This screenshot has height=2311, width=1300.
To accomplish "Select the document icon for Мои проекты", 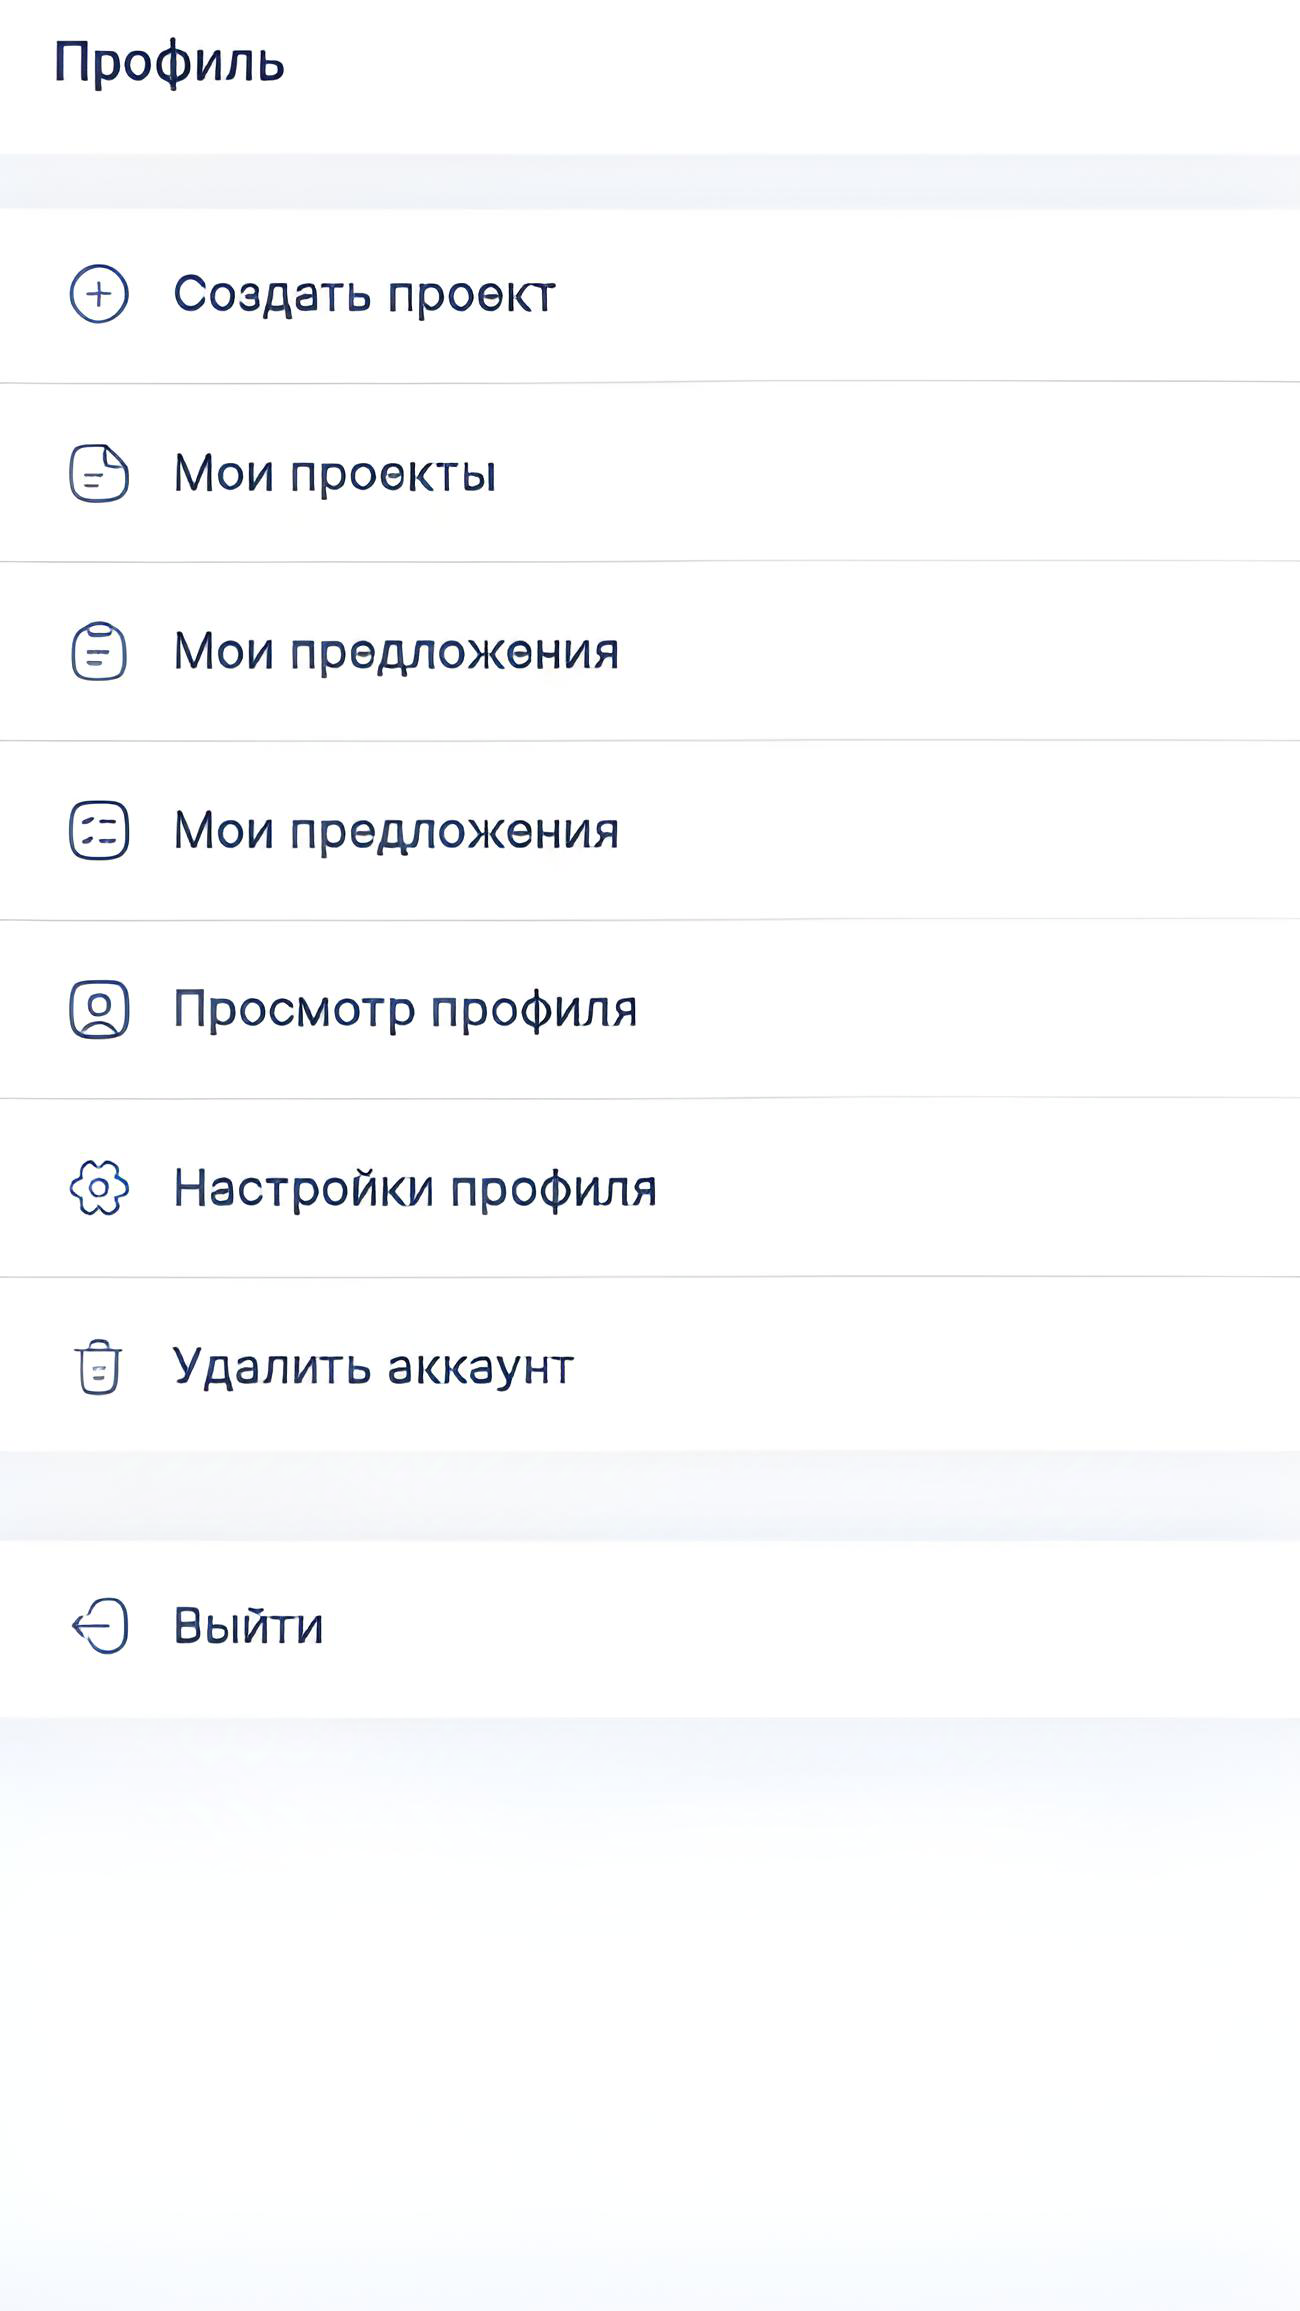I will coord(98,473).
